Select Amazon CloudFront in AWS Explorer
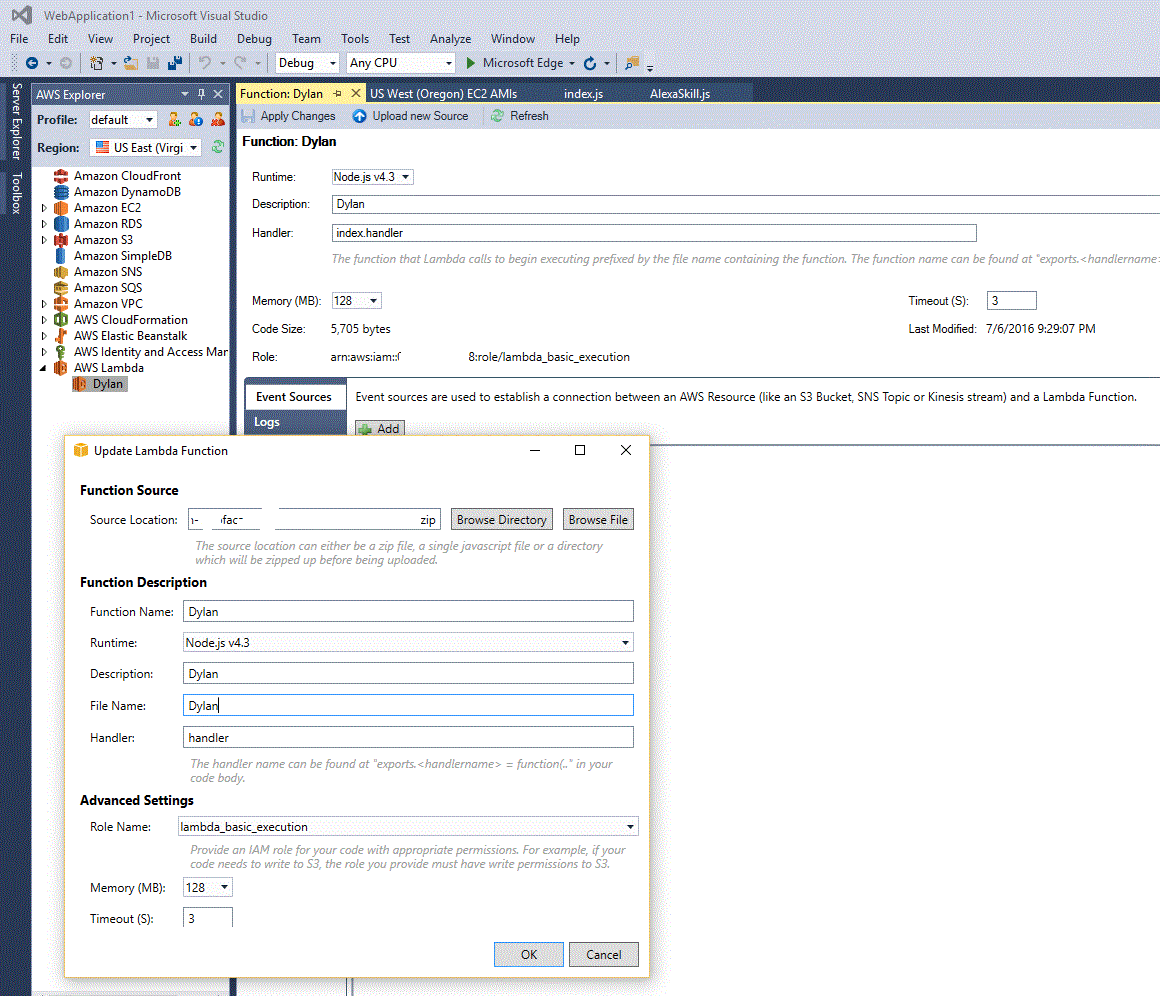 [127, 176]
